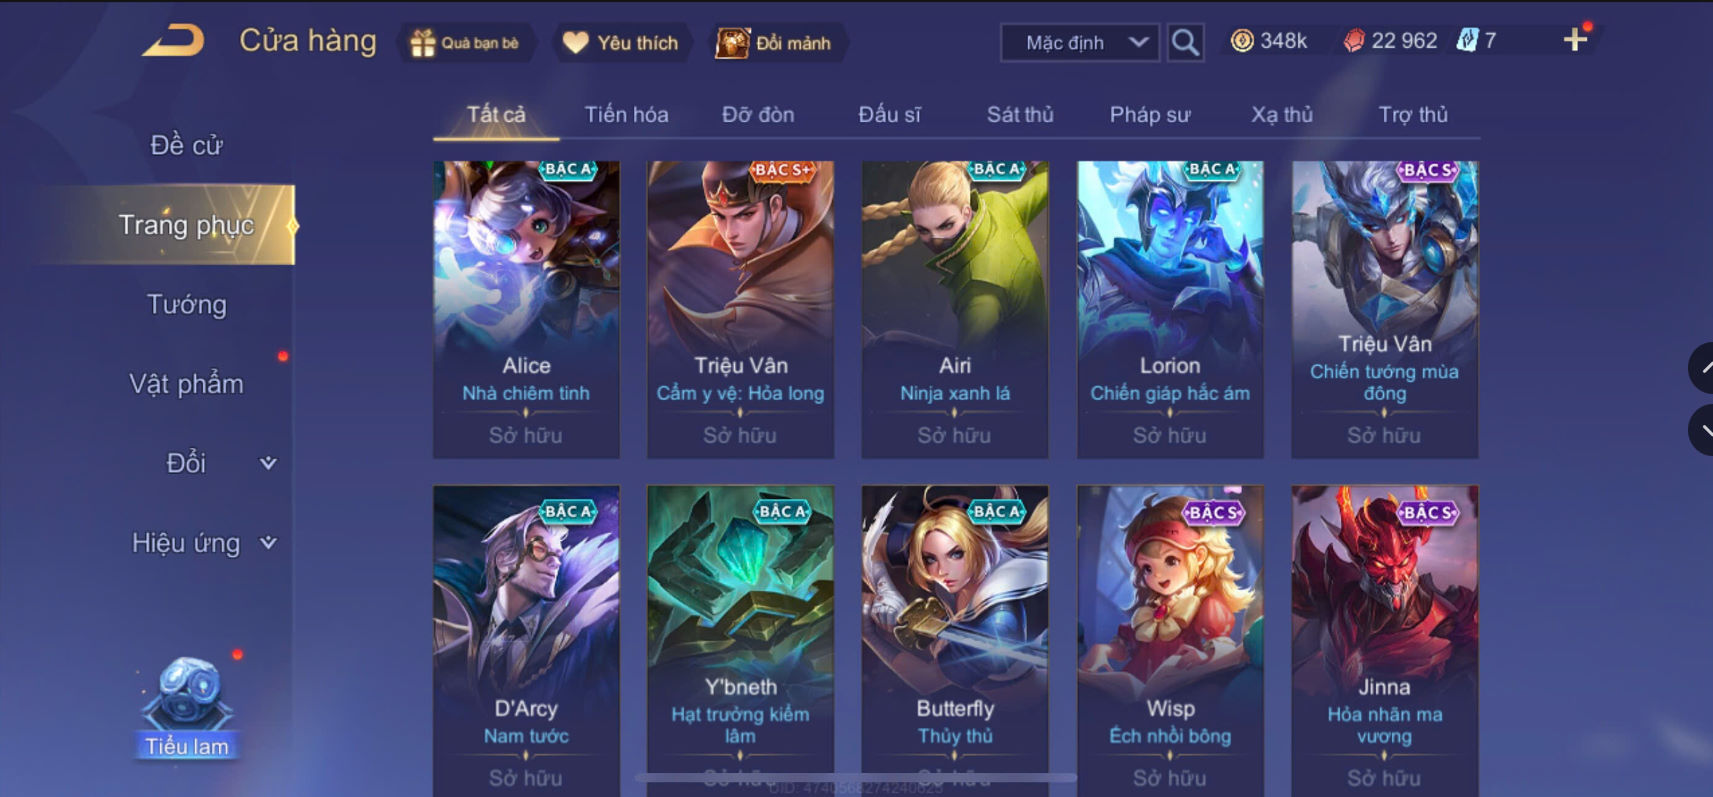This screenshot has height=797, width=1713.
Task: Click the search magnifier icon
Action: 1185,42
